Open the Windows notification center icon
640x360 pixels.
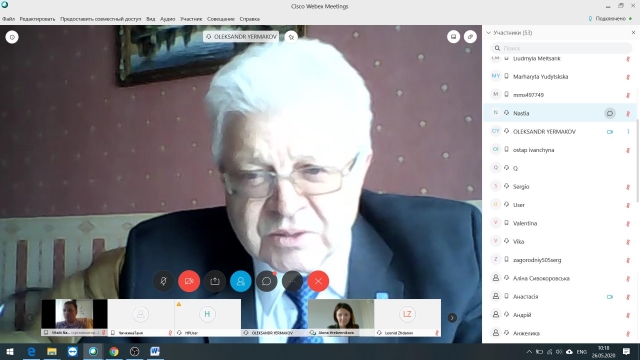627,351
